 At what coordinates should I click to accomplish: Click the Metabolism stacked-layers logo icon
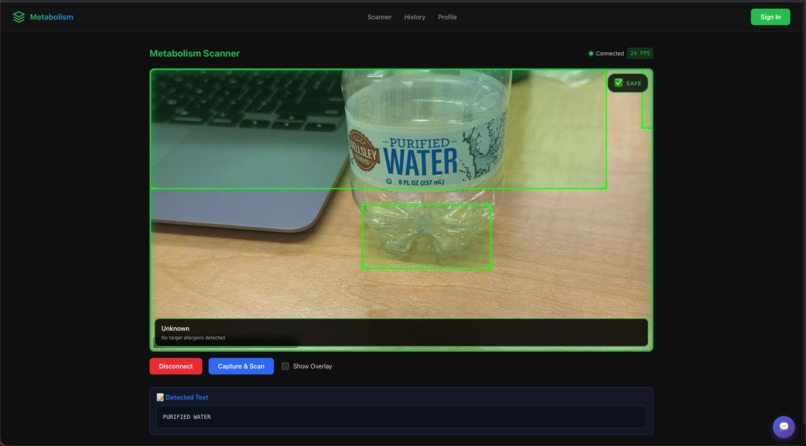tap(19, 17)
